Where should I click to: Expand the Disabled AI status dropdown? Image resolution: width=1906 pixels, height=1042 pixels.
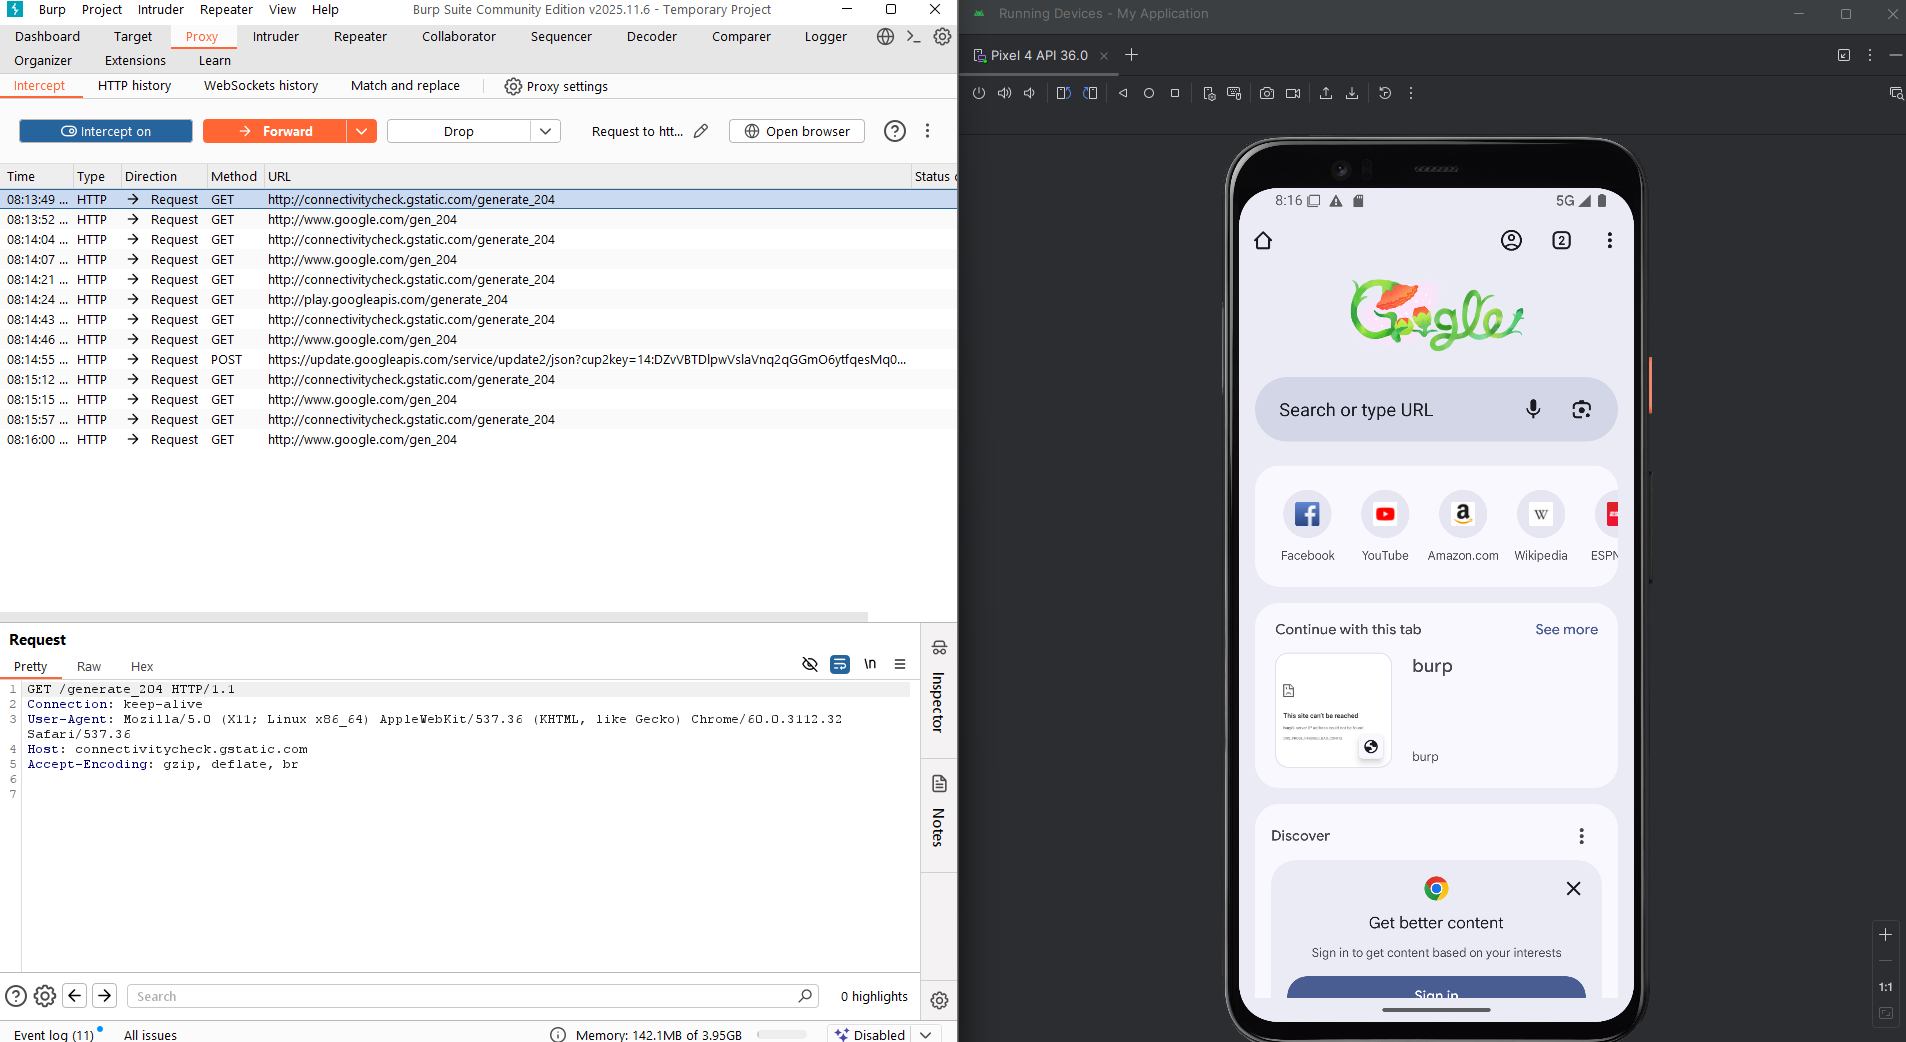926,1034
